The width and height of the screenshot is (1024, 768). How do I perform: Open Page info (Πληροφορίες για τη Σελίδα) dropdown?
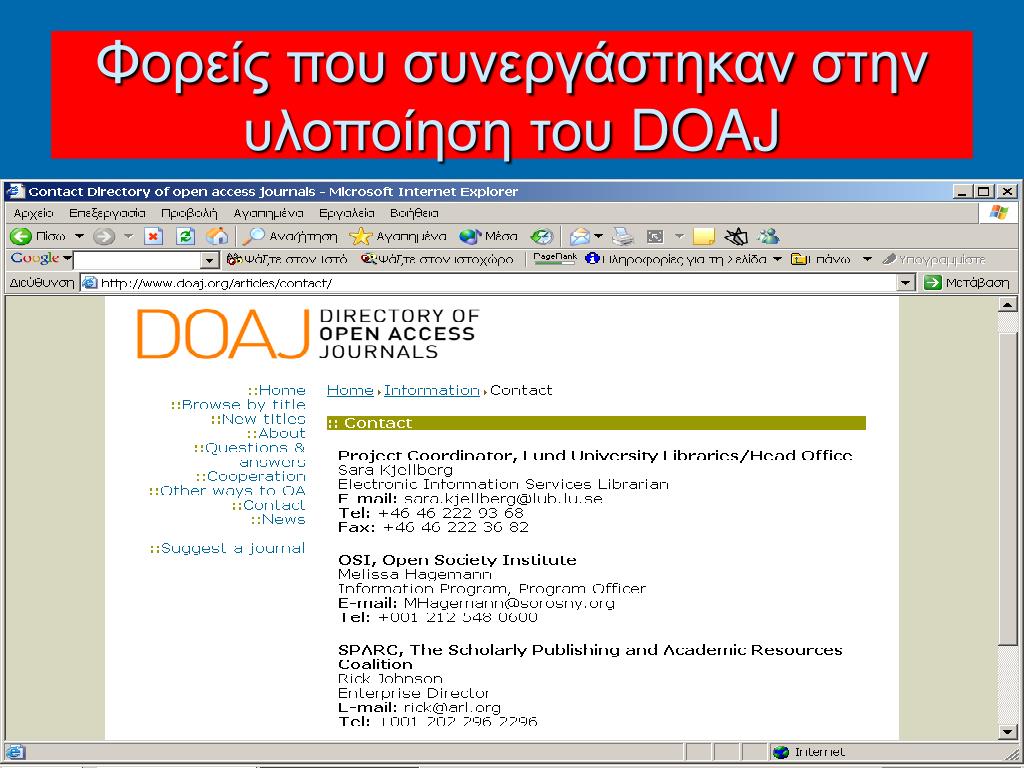pos(683,259)
